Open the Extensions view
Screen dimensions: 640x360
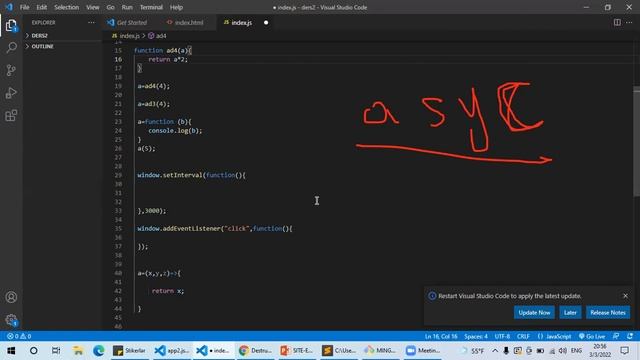tap(11, 116)
